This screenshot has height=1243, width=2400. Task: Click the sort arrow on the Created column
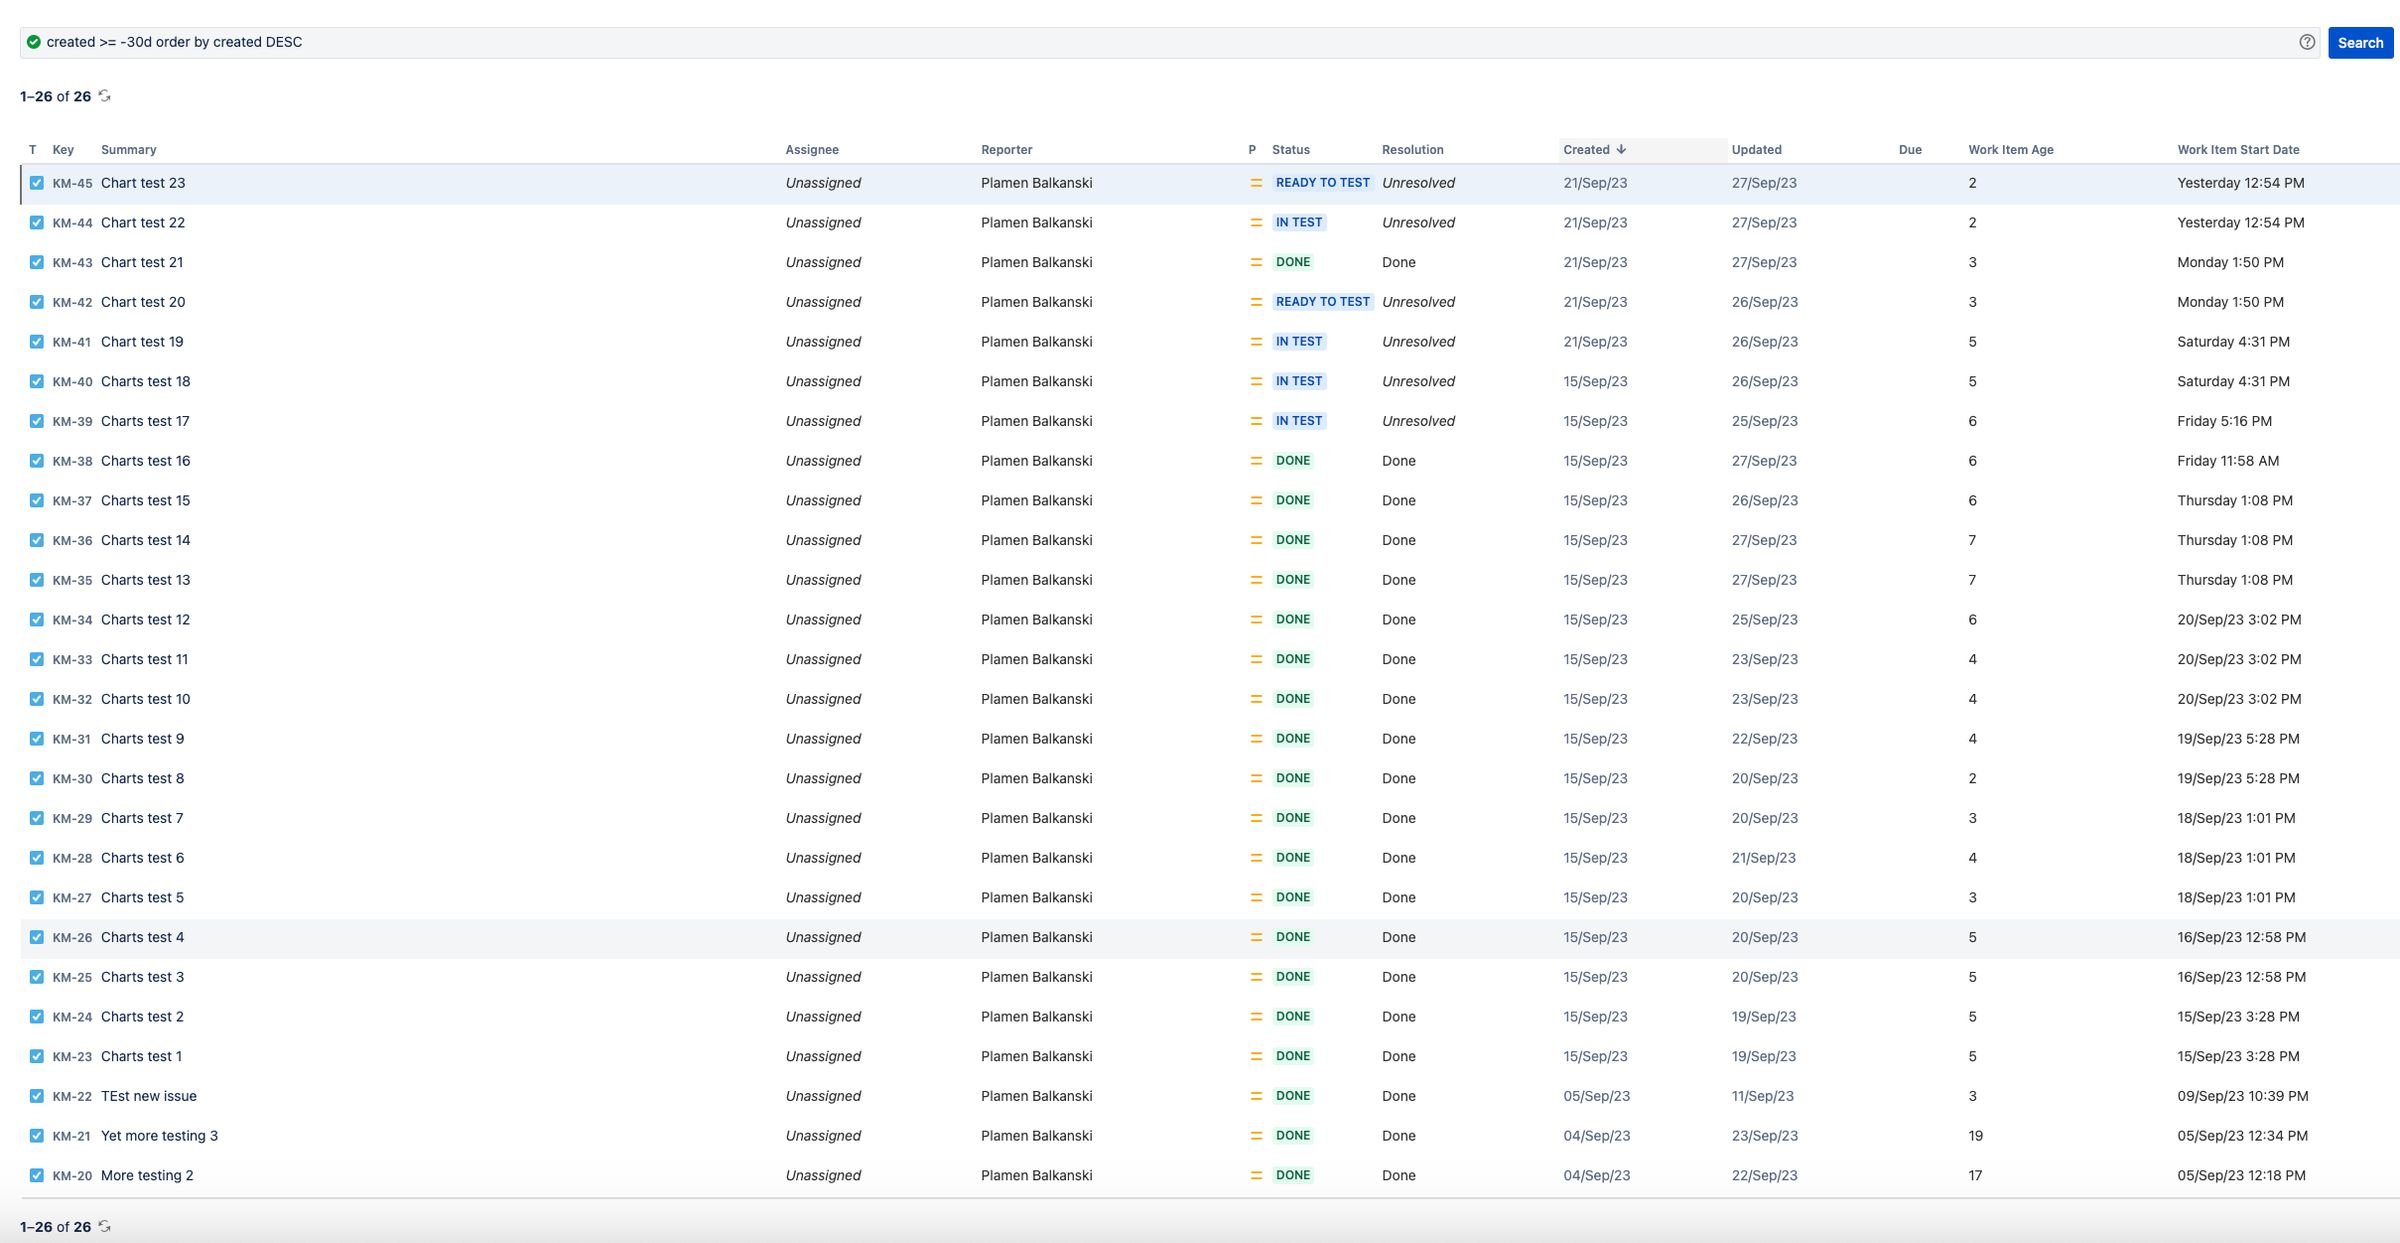[1621, 149]
